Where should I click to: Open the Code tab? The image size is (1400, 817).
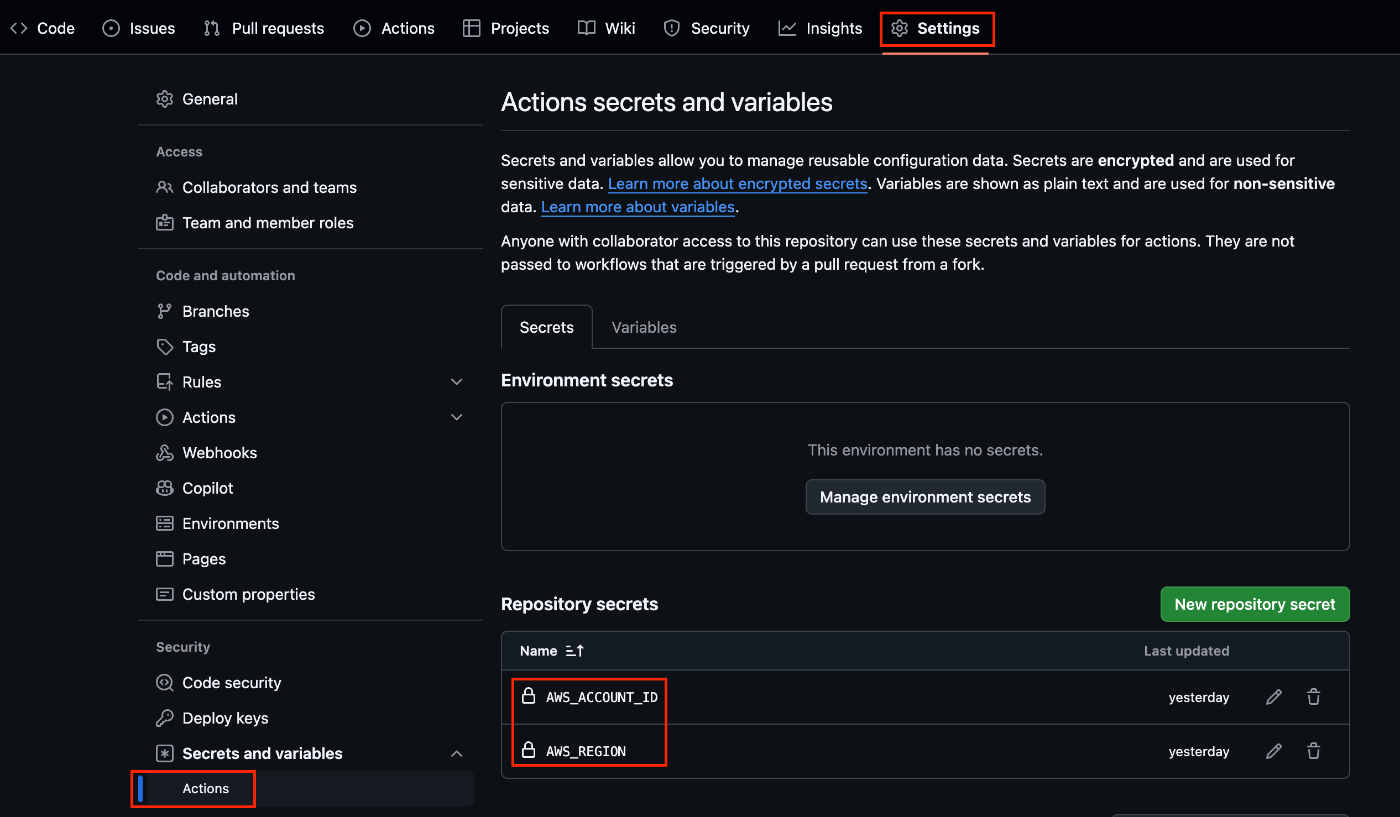[42, 28]
